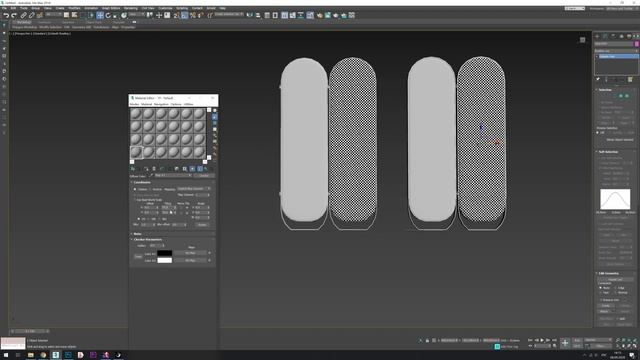
Task: Click the Render Production teapot icon
Action: tap(335, 15)
